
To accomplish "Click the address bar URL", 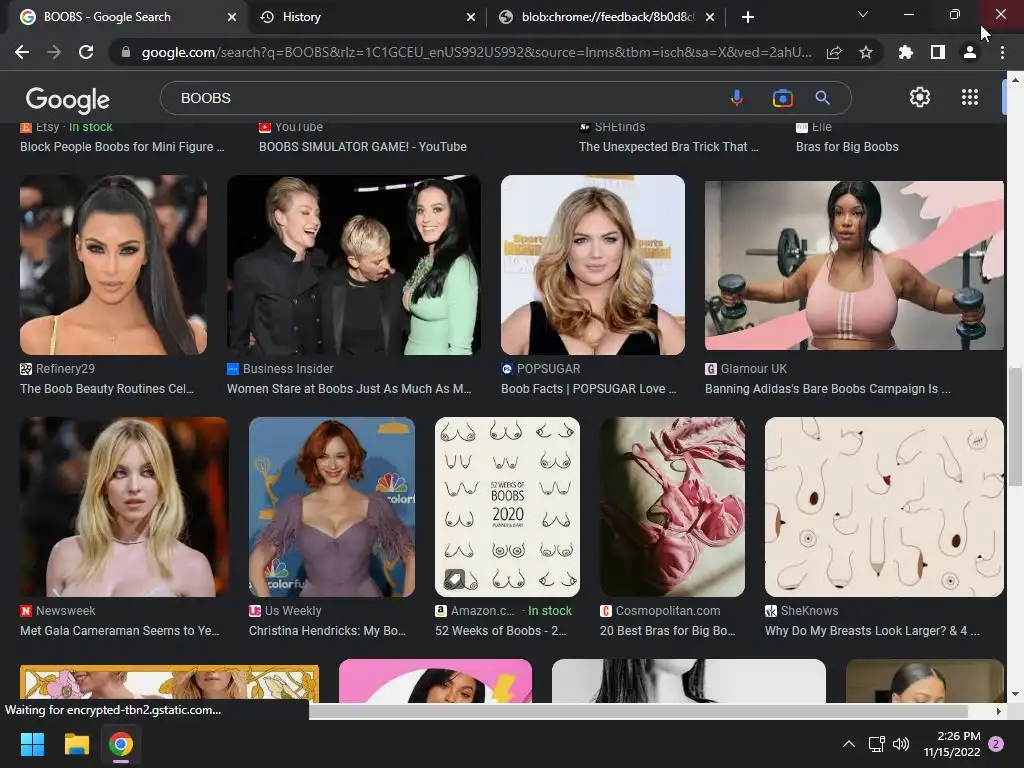I will [476, 52].
